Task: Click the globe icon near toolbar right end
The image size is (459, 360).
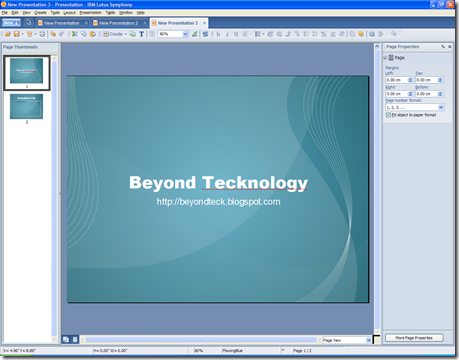Action: [x=372, y=34]
